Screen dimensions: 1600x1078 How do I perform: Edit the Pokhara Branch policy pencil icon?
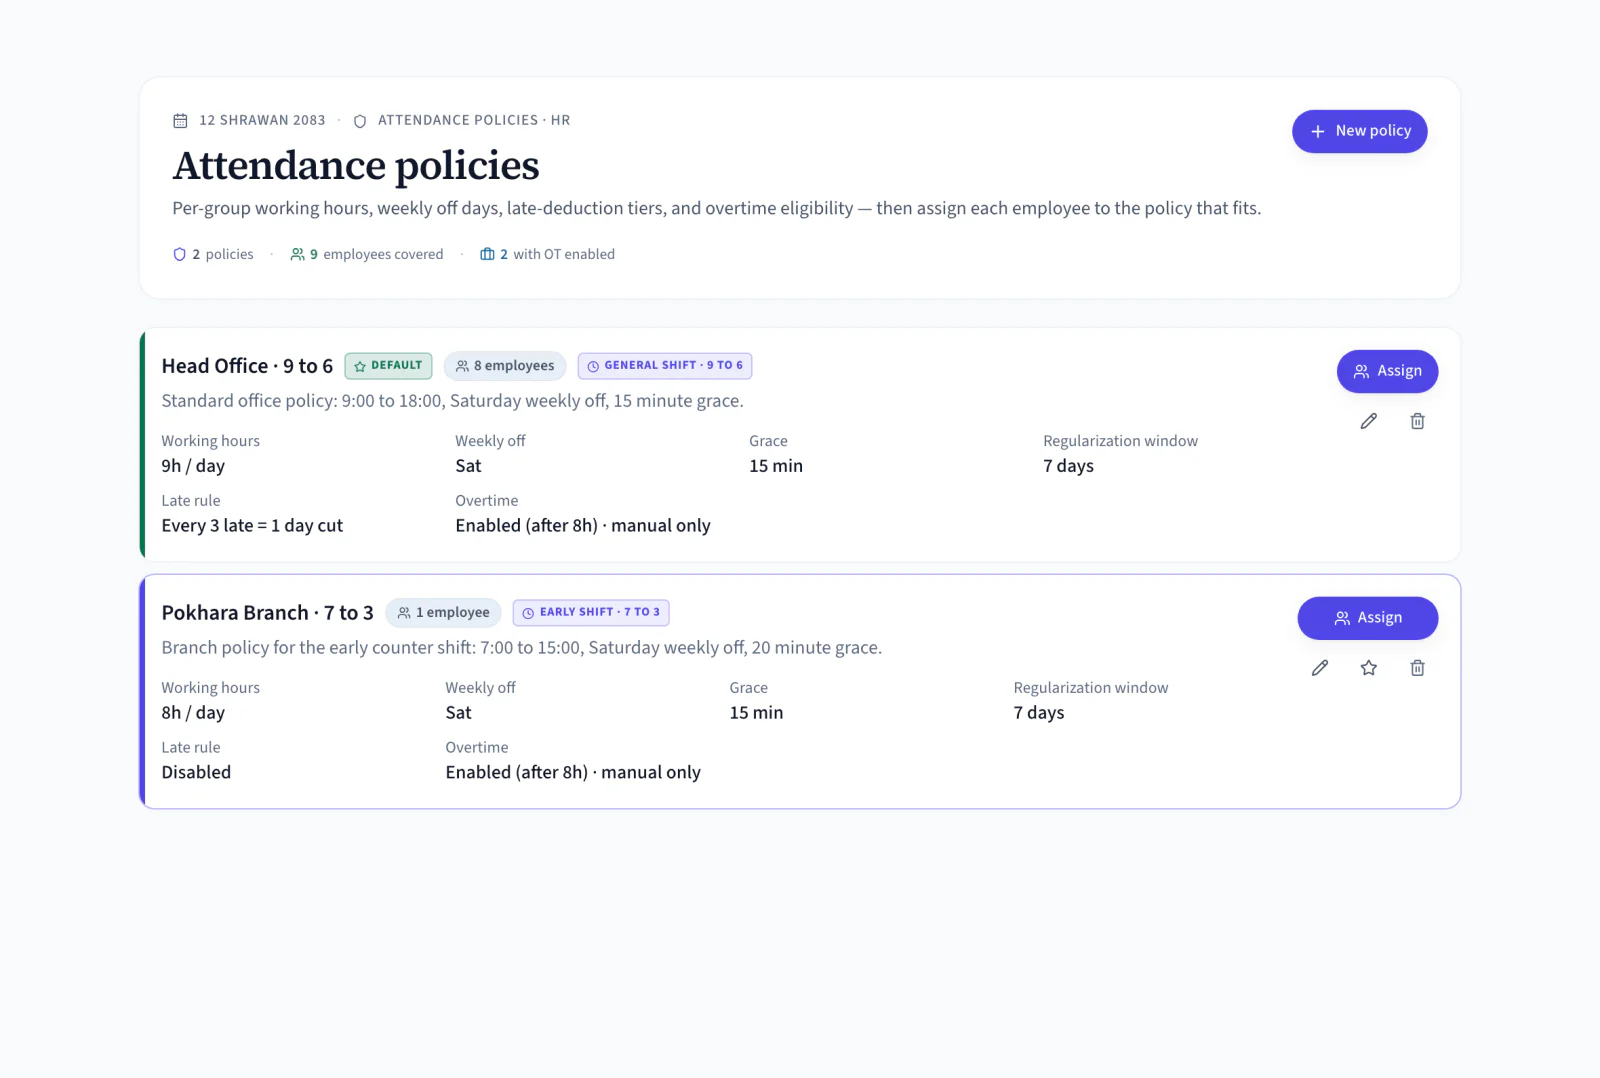(1320, 668)
